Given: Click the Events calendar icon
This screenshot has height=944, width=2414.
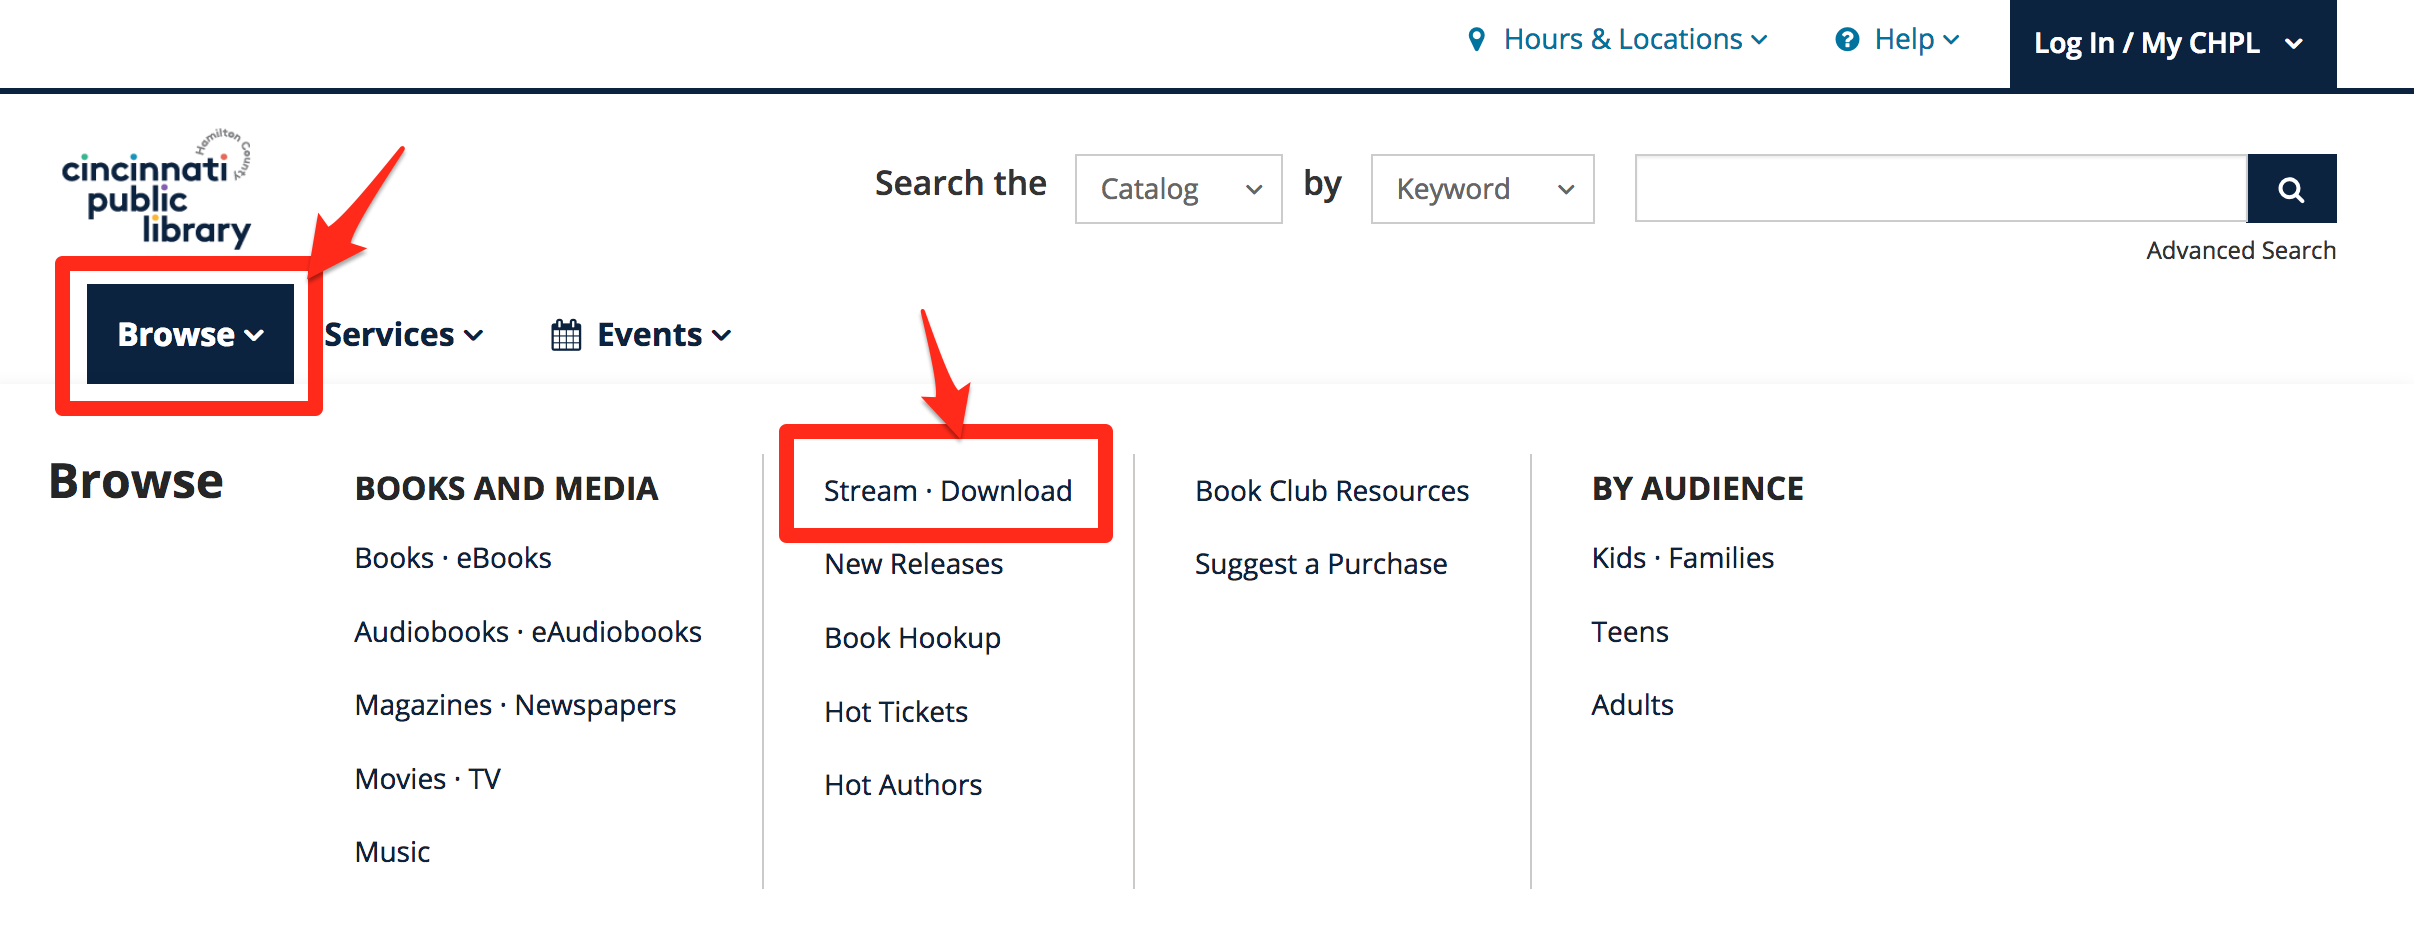Looking at the screenshot, I should 566,335.
